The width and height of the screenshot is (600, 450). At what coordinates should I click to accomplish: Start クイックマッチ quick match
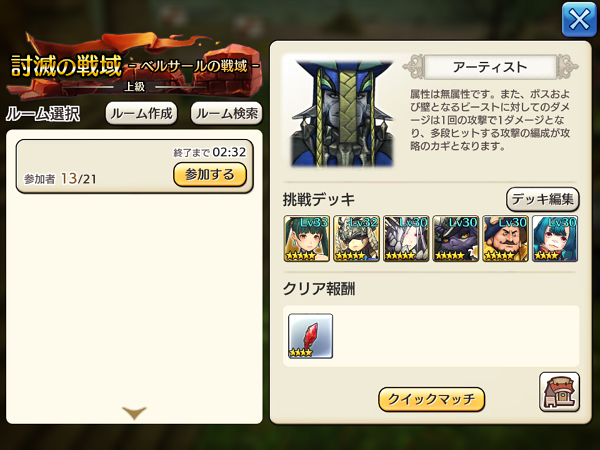[x=431, y=399]
